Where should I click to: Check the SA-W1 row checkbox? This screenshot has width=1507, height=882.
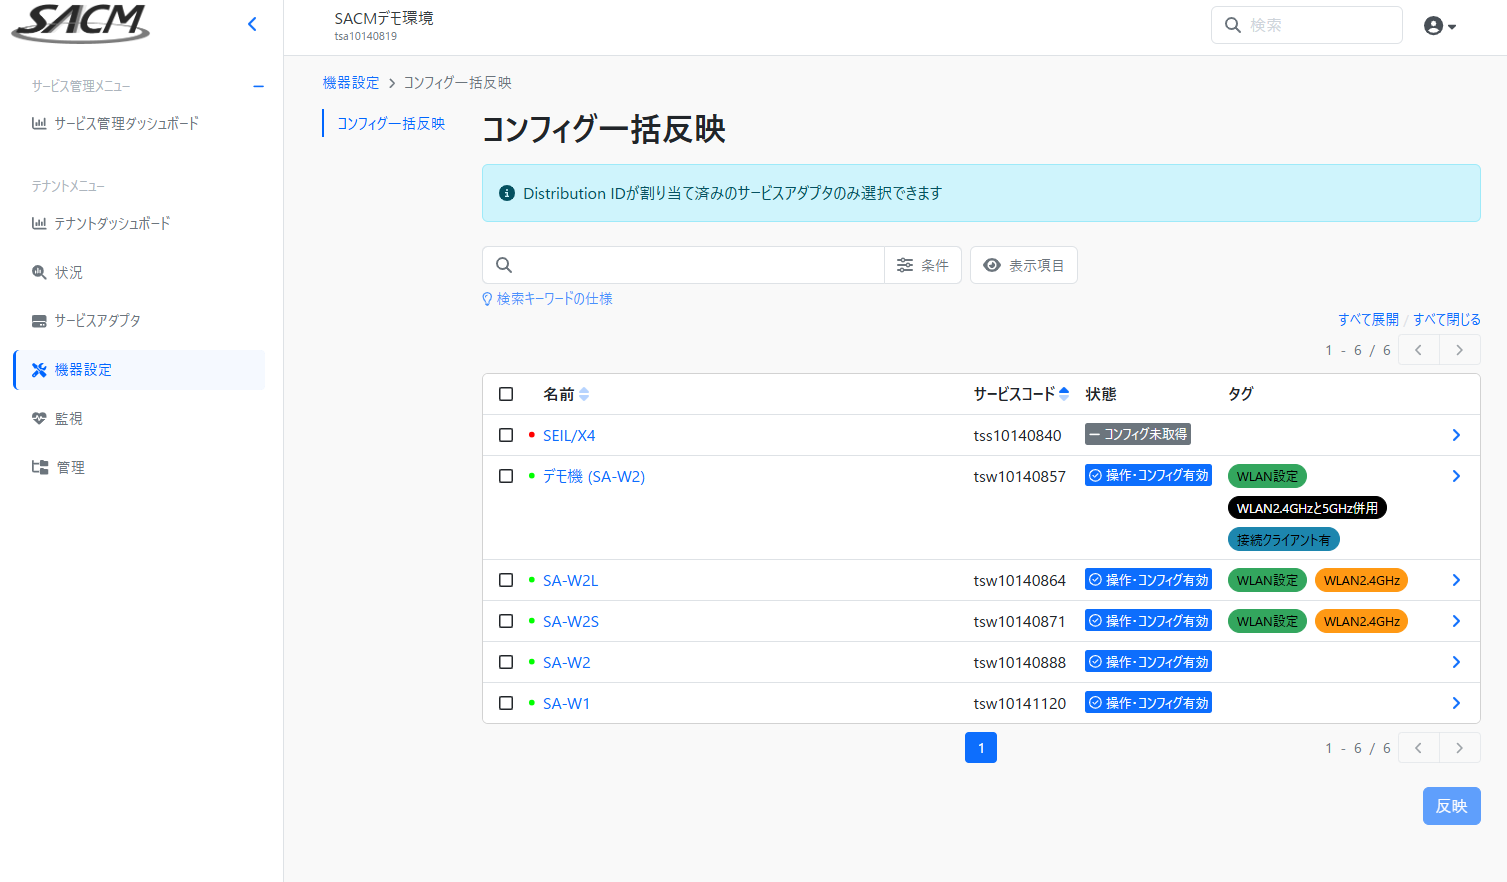click(506, 703)
